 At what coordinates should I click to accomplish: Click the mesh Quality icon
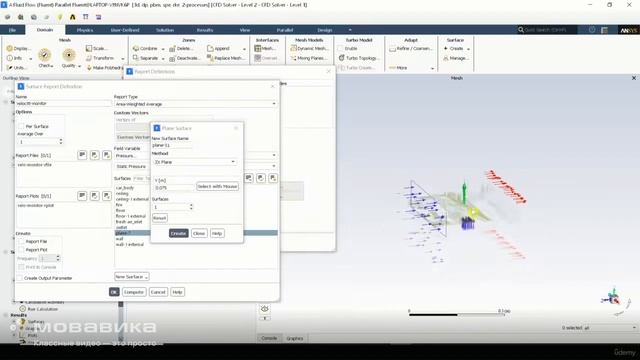69,55
